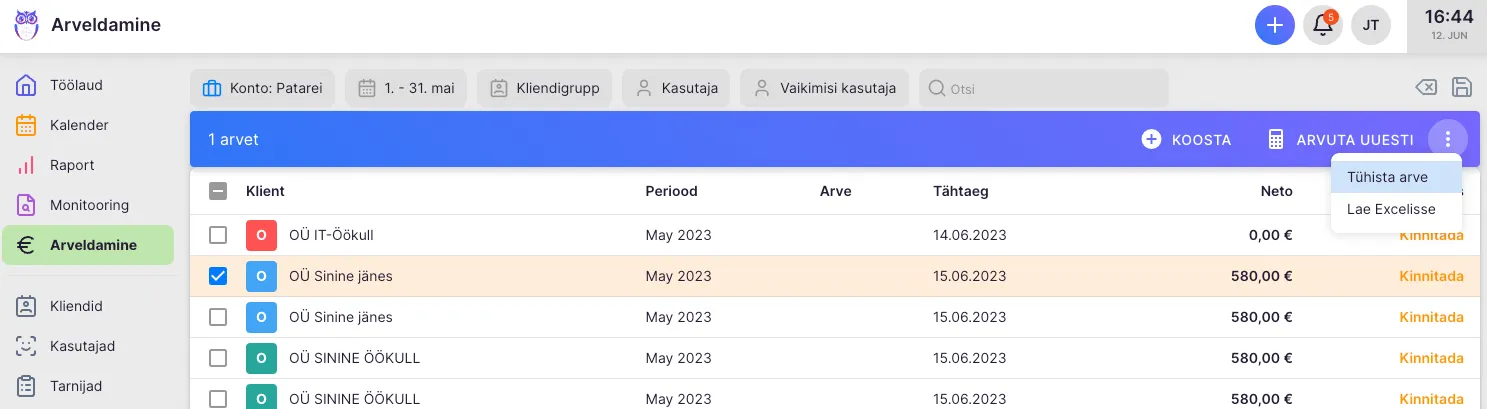Expand the Kliendigrupp filter
1487x409 pixels.
pyautogui.click(x=545, y=88)
